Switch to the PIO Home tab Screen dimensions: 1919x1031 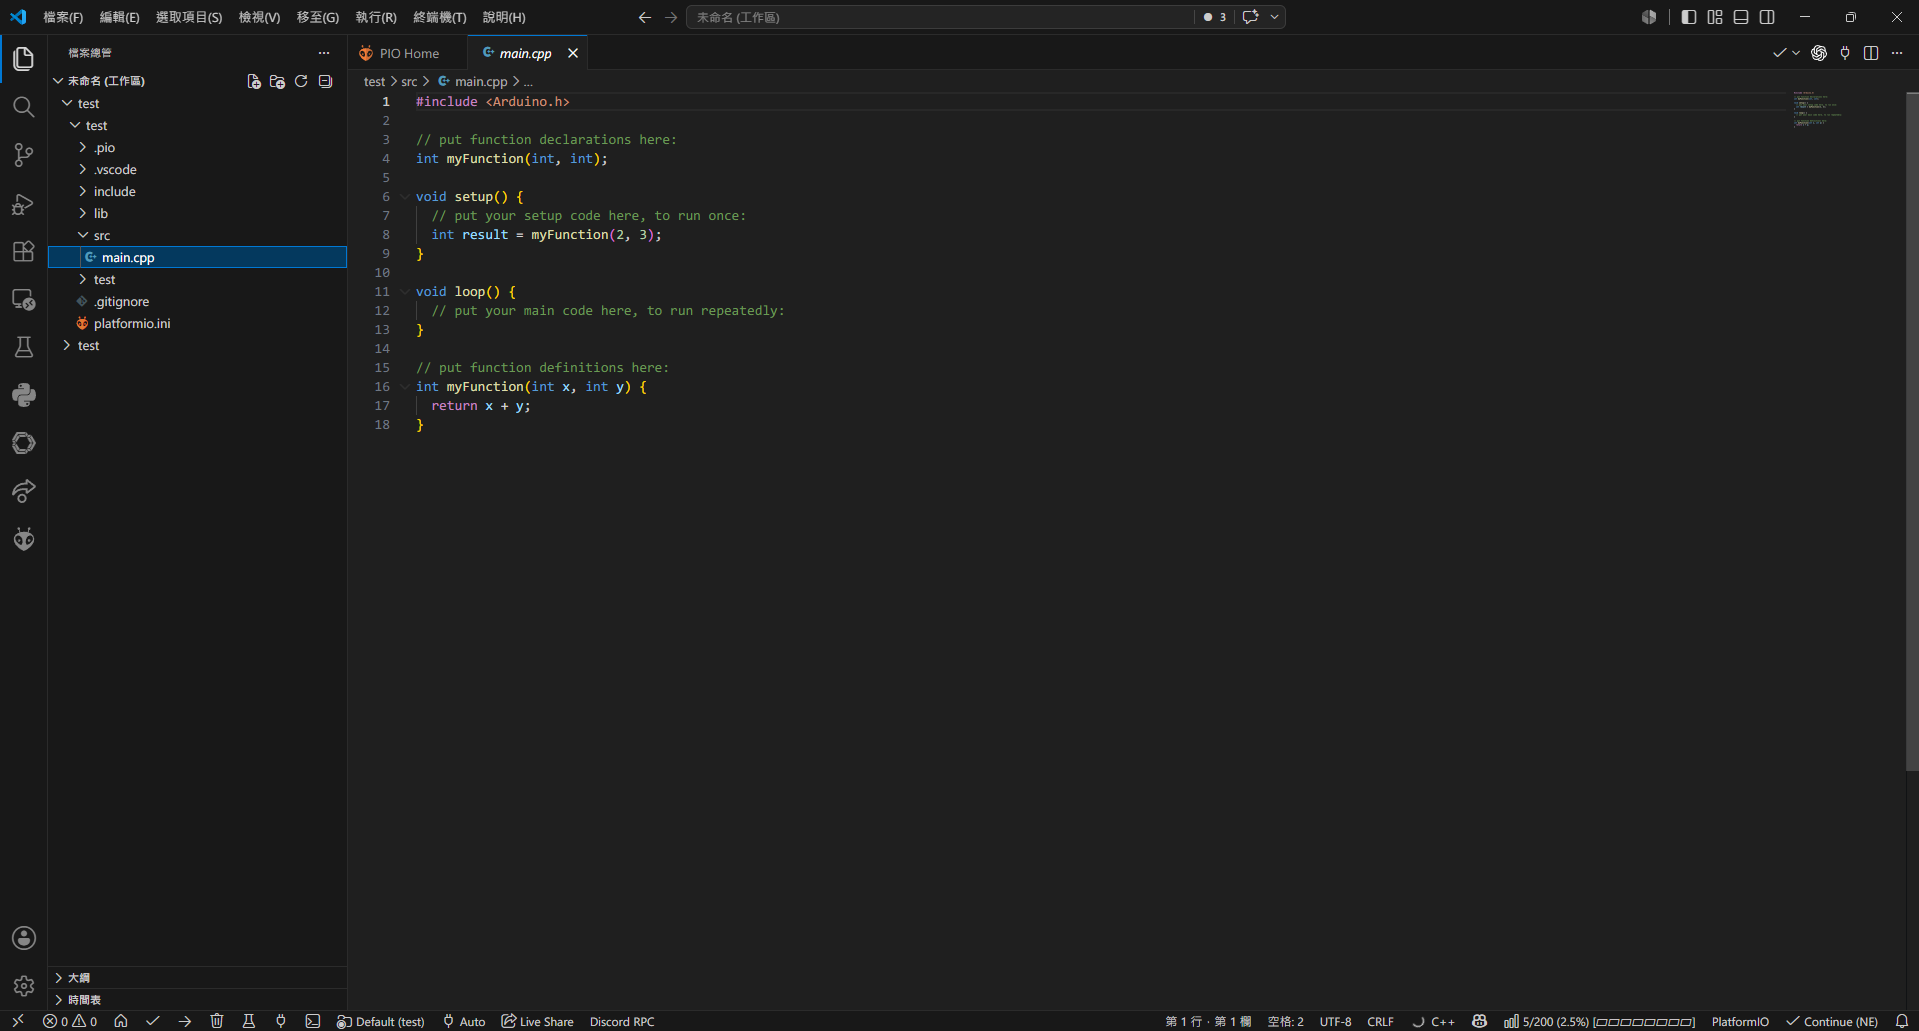(409, 53)
